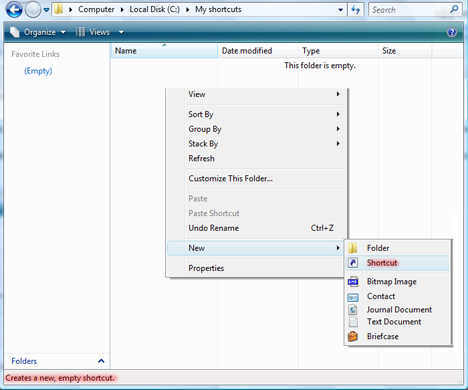Expand the Organize dropdown arrow
Viewport: 468px width, 390px height.
point(63,32)
